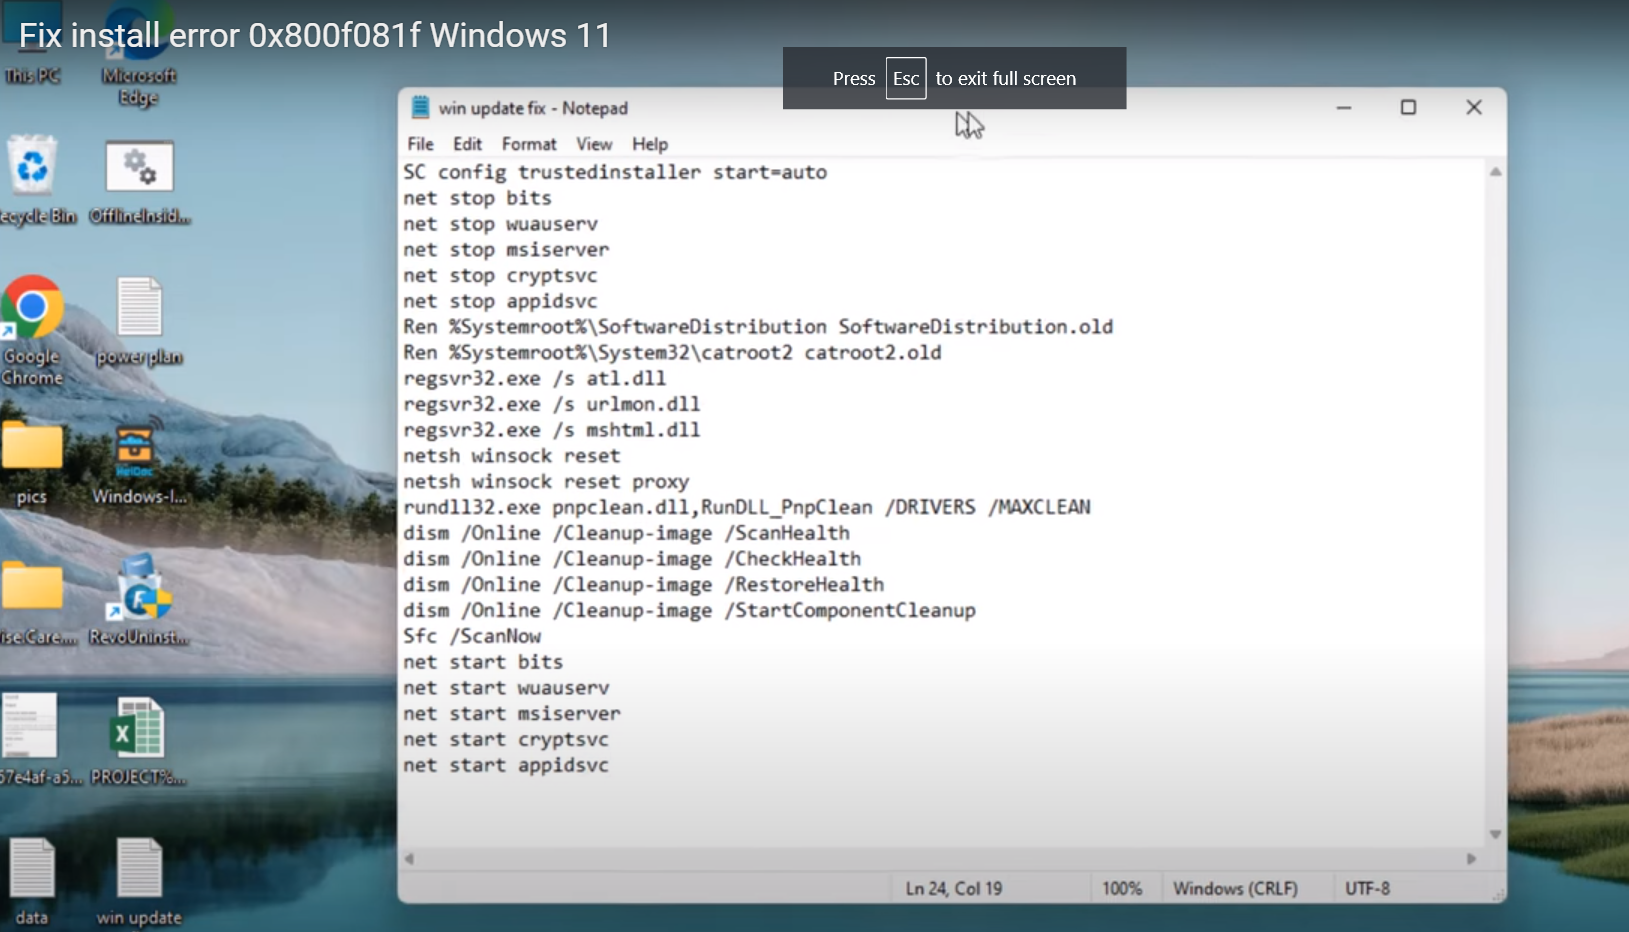Open the Format menu

(x=529, y=144)
